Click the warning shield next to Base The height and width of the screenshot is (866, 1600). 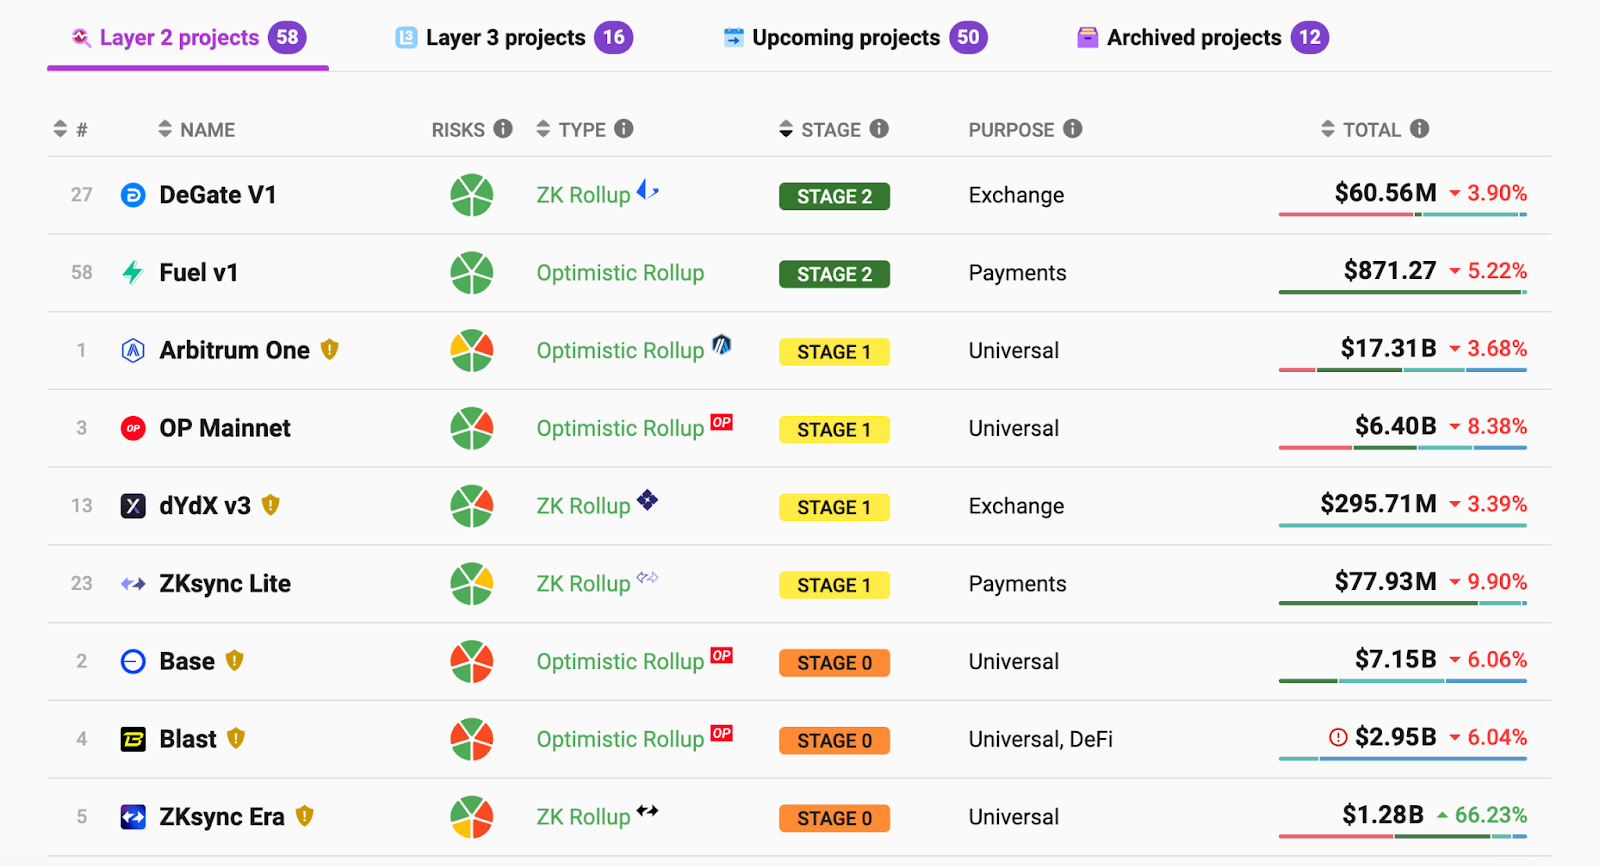tap(235, 661)
